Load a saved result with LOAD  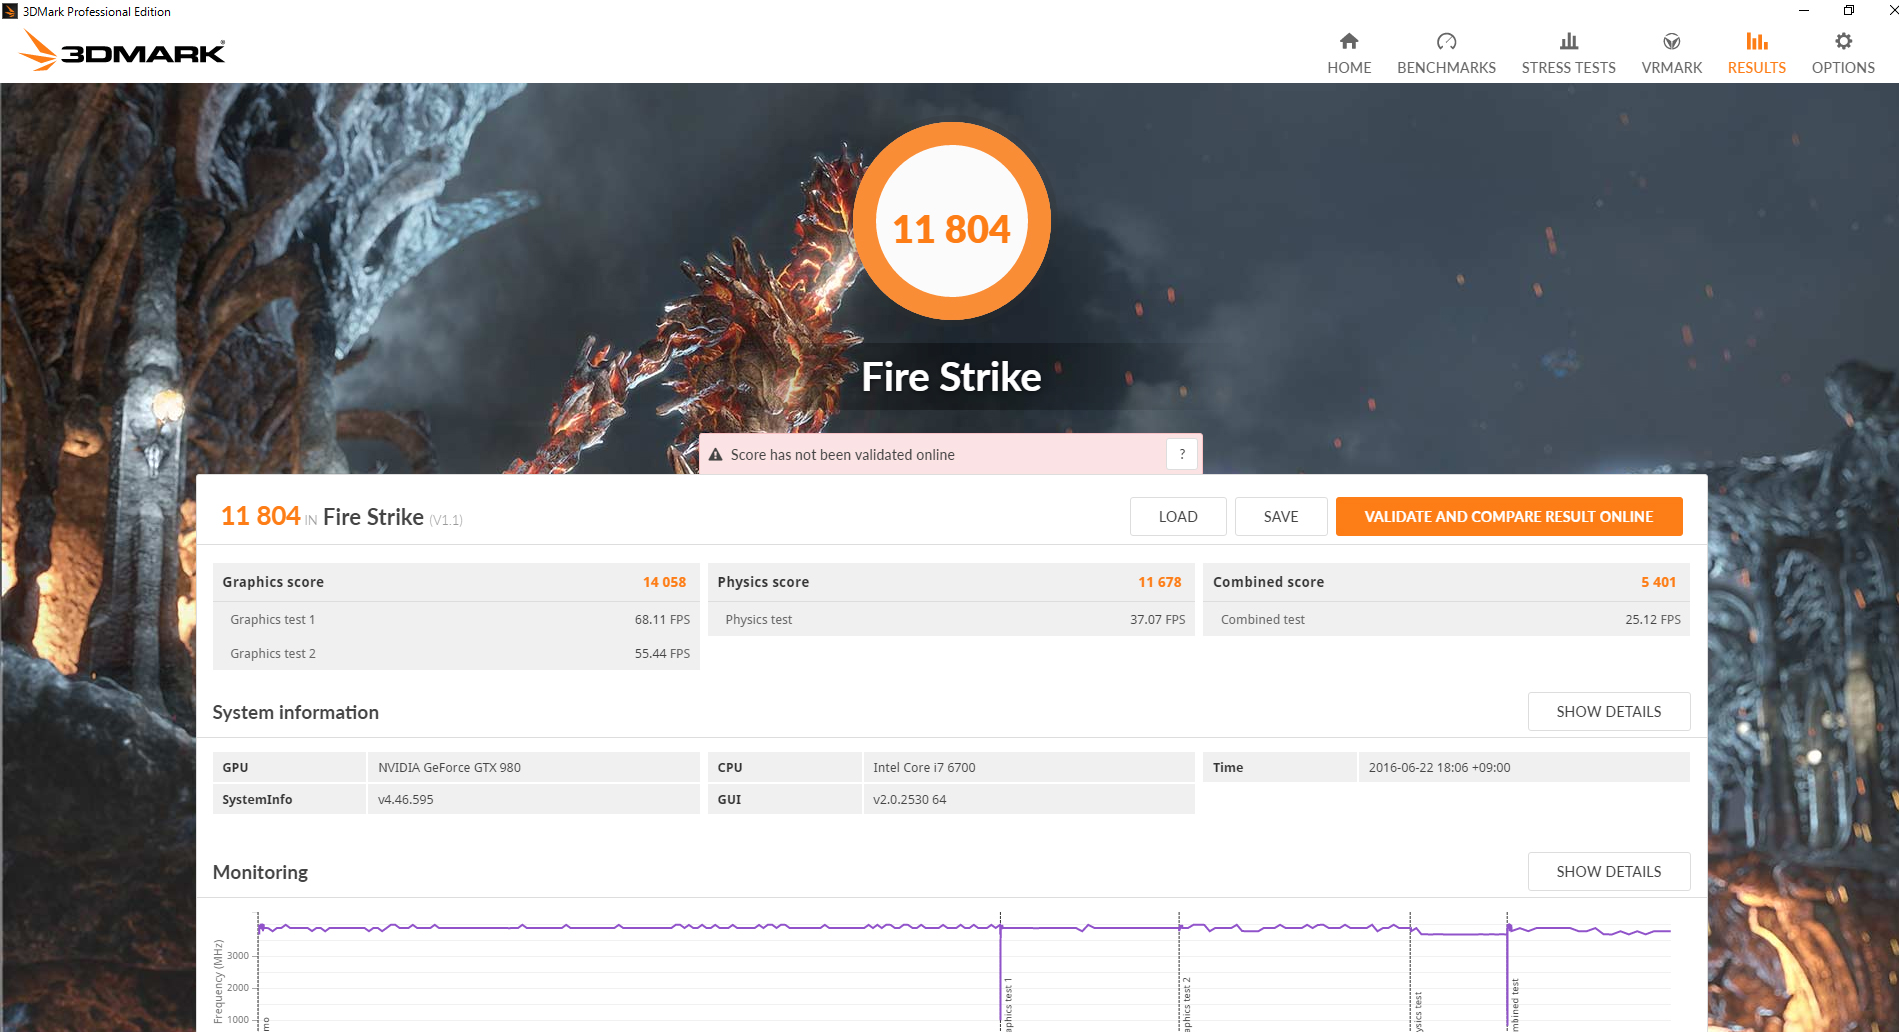[1178, 517]
